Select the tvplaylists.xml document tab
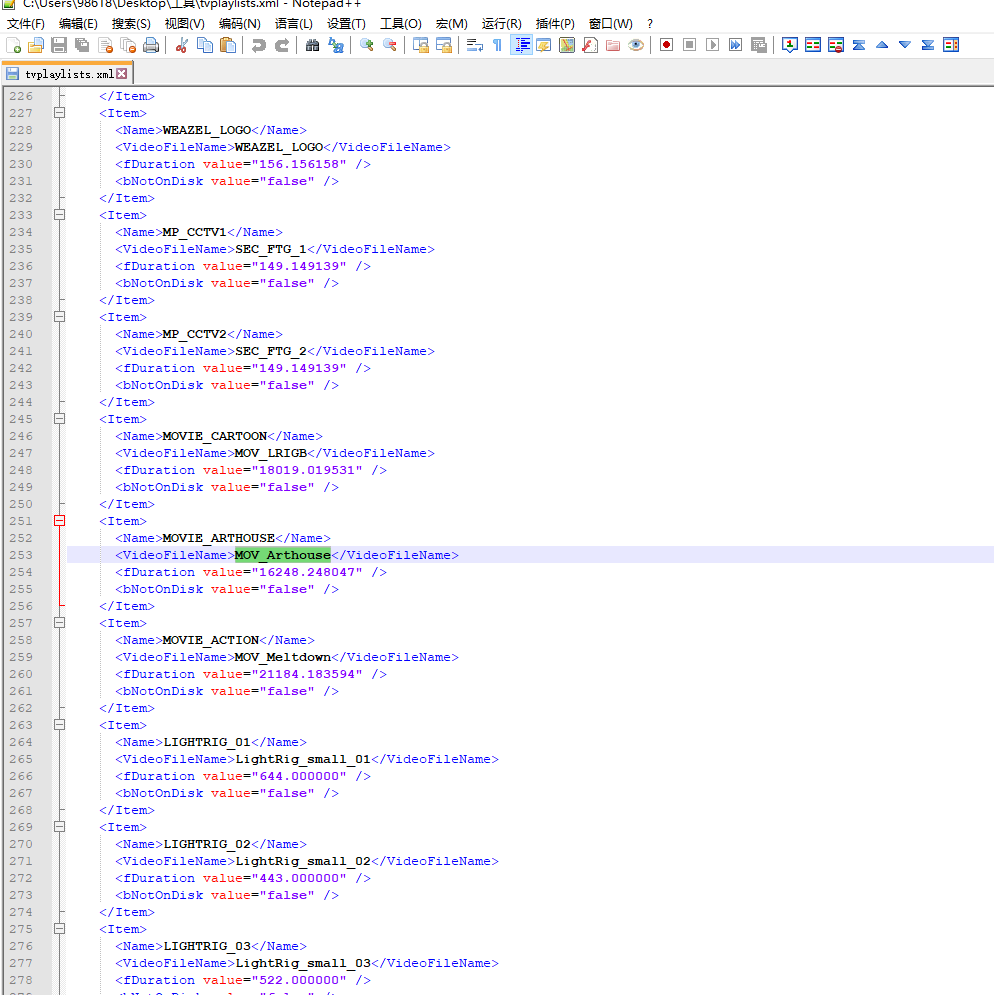 67,74
